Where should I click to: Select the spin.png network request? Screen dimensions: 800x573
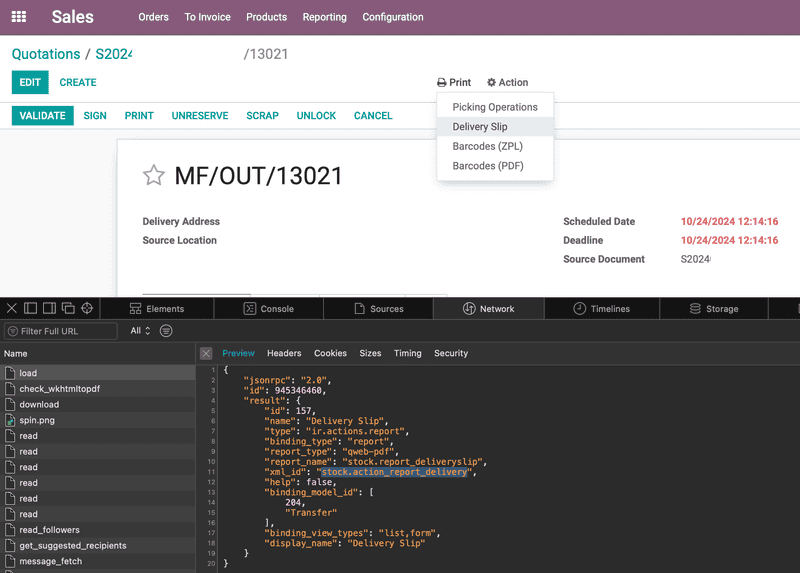98,420
